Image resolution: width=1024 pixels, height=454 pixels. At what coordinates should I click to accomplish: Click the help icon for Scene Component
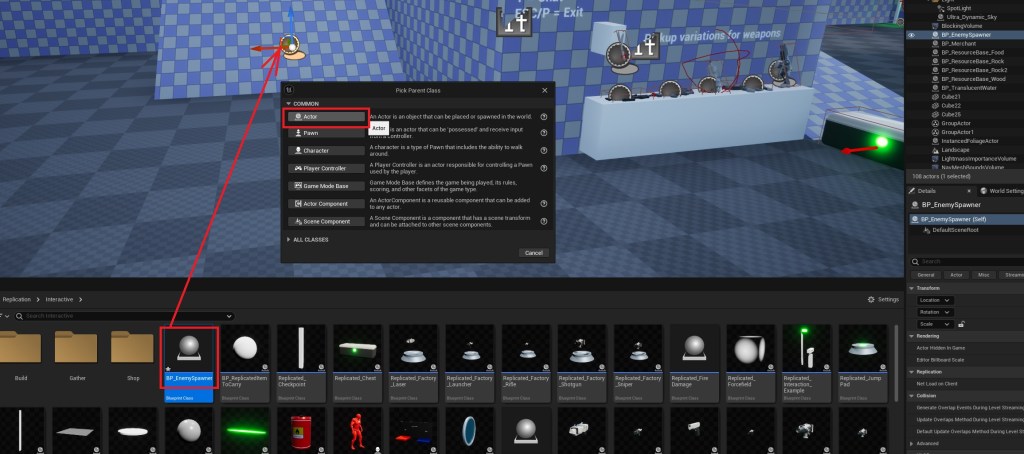(544, 221)
